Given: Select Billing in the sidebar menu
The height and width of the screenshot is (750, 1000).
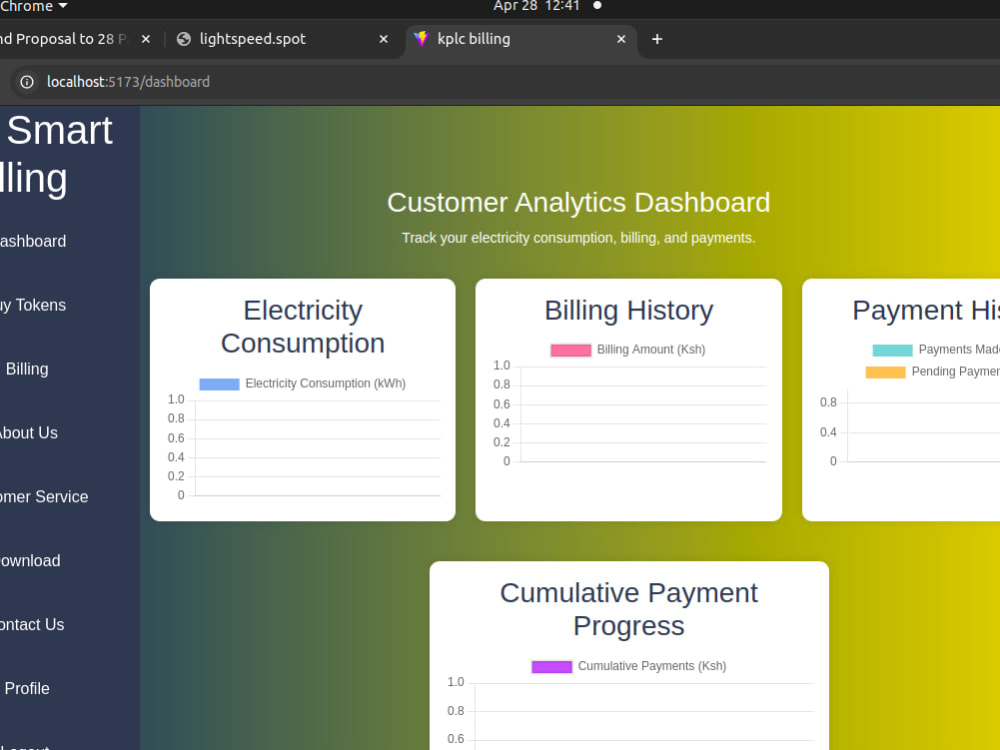Looking at the screenshot, I should [x=27, y=369].
